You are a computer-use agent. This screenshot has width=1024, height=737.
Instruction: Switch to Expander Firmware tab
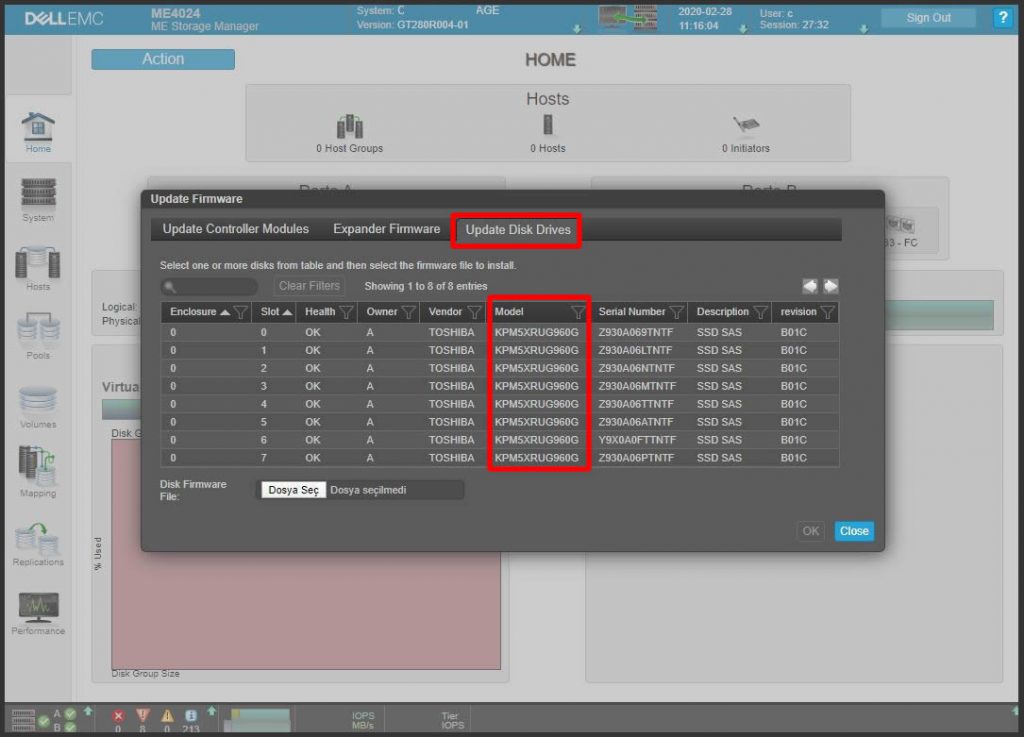pyautogui.click(x=387, y=229)
